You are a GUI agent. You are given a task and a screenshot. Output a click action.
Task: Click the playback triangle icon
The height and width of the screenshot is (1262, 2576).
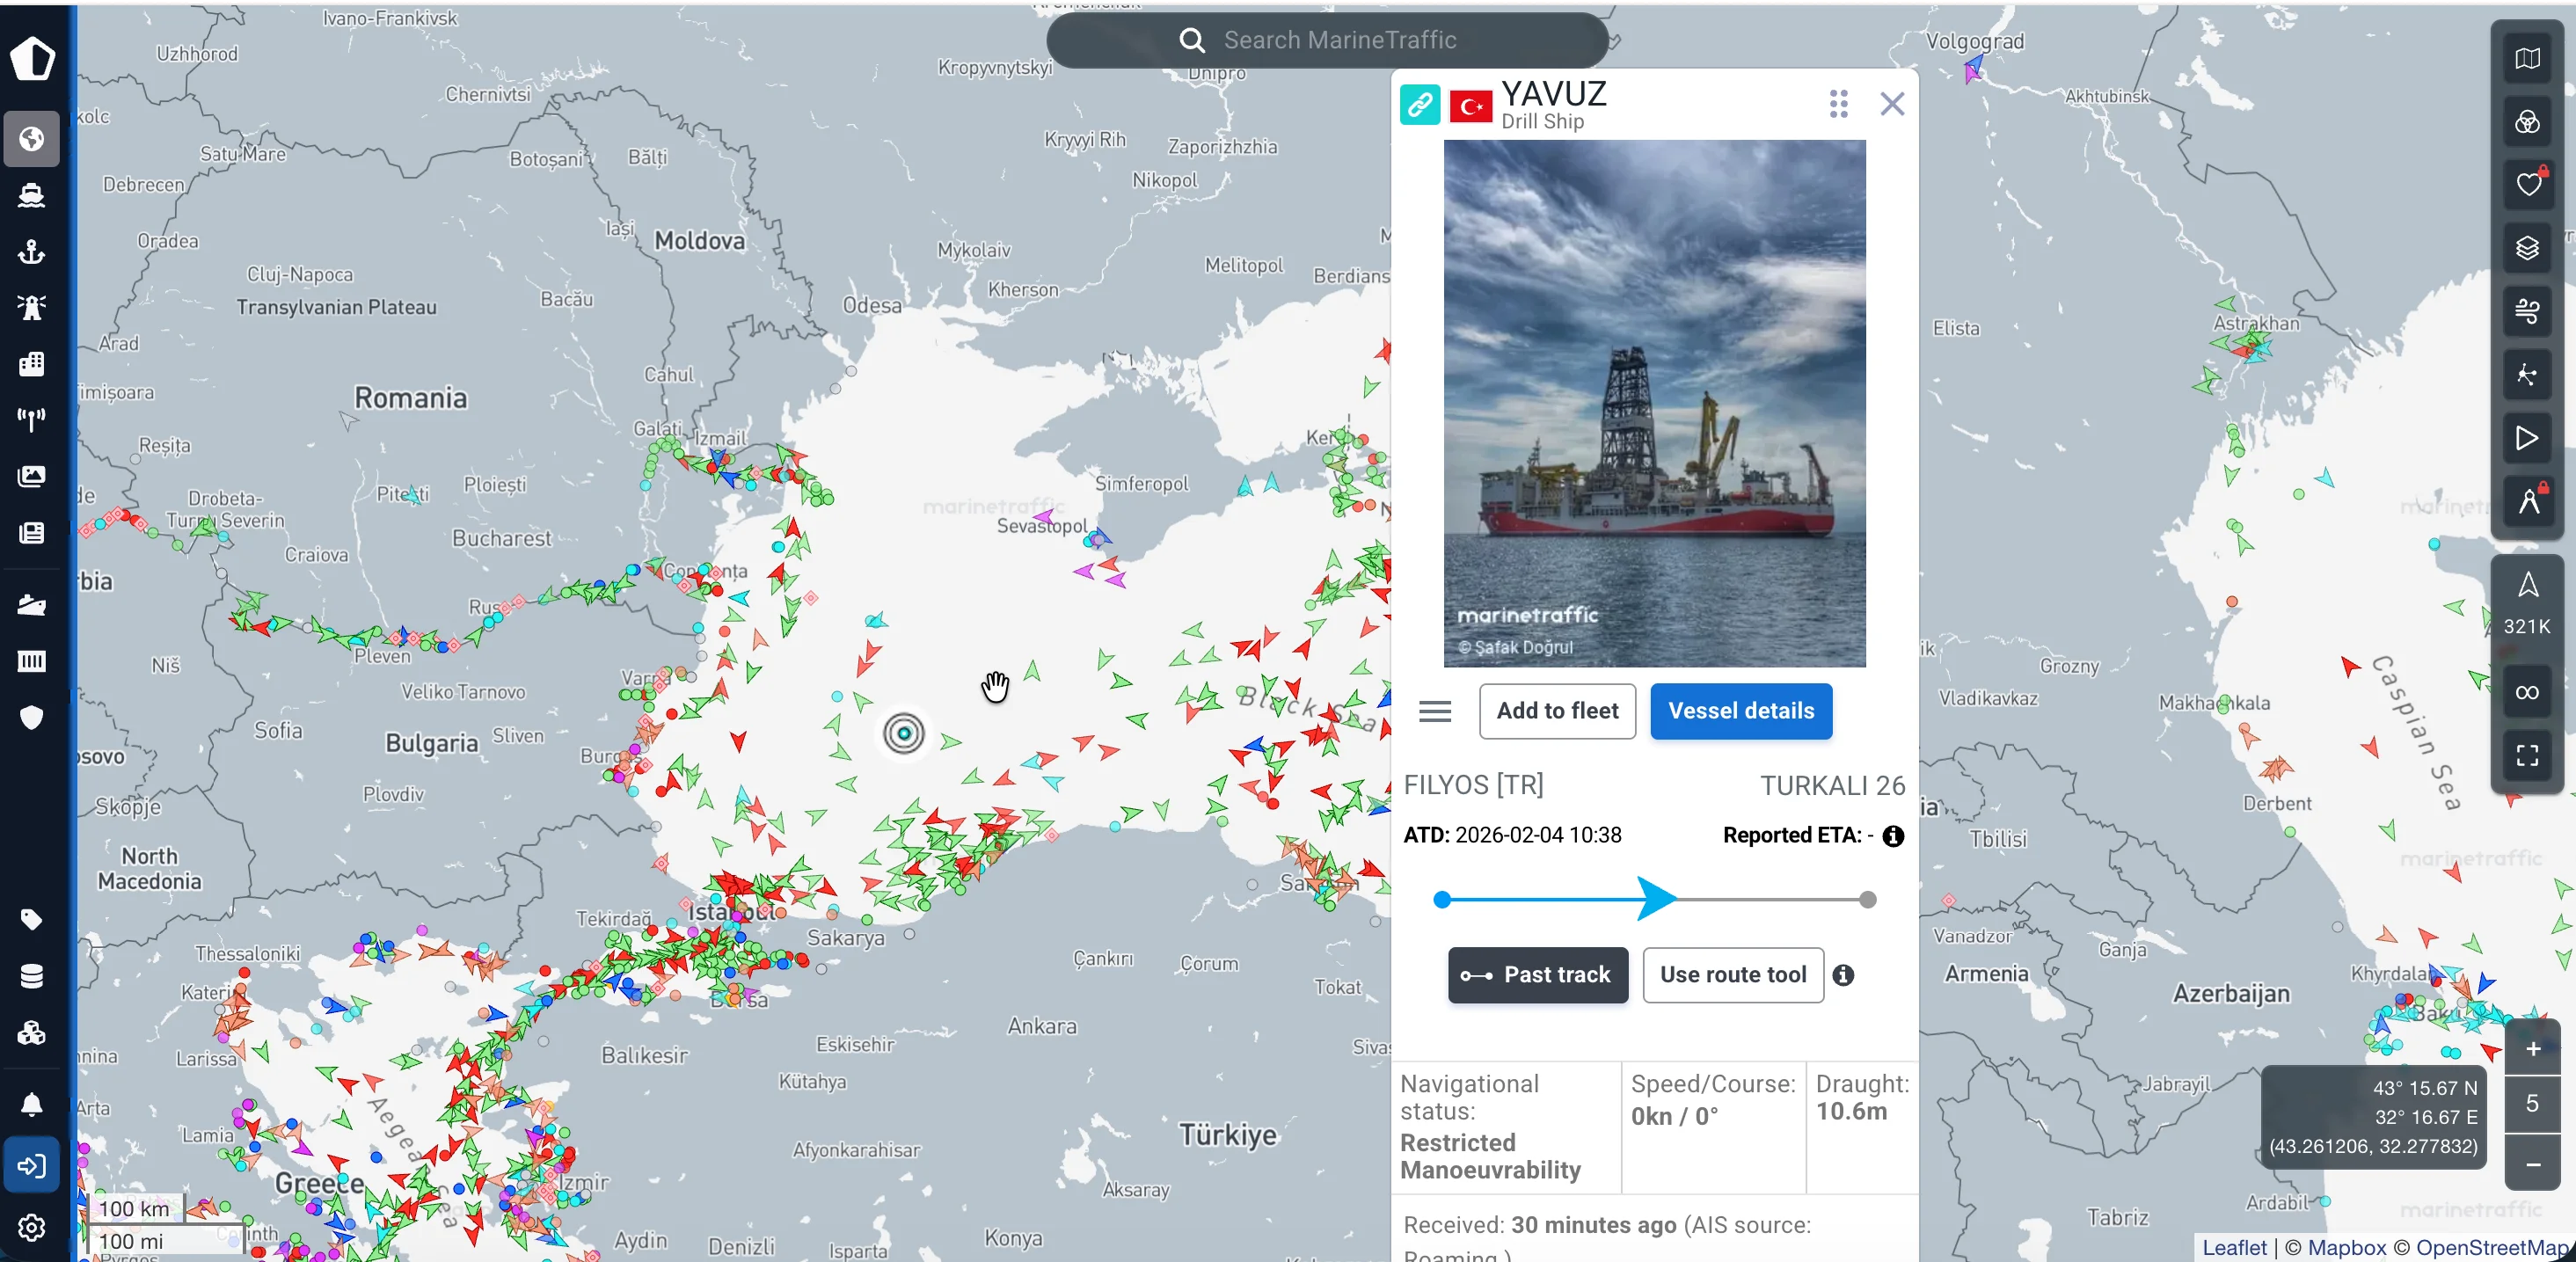tap(2527, 438)
